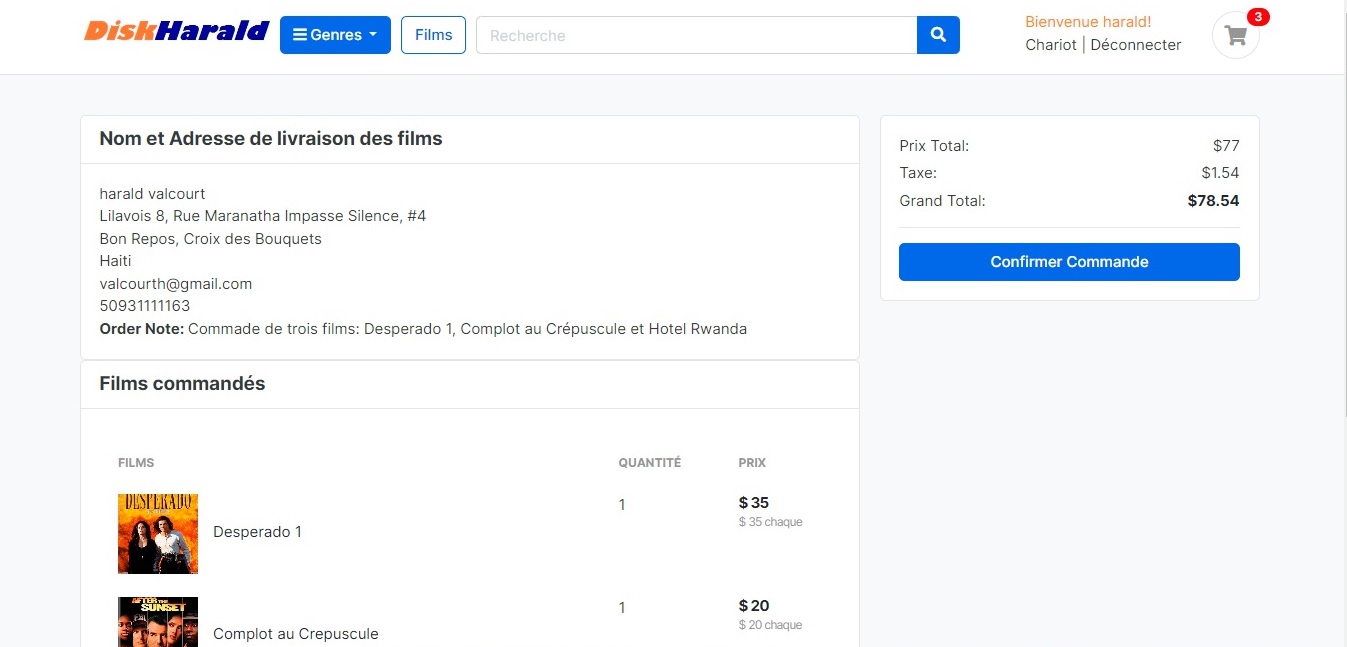This screenshot has height=647, width=1347.
Task: Expand the Genres dropdown menu
Action: 335,35
